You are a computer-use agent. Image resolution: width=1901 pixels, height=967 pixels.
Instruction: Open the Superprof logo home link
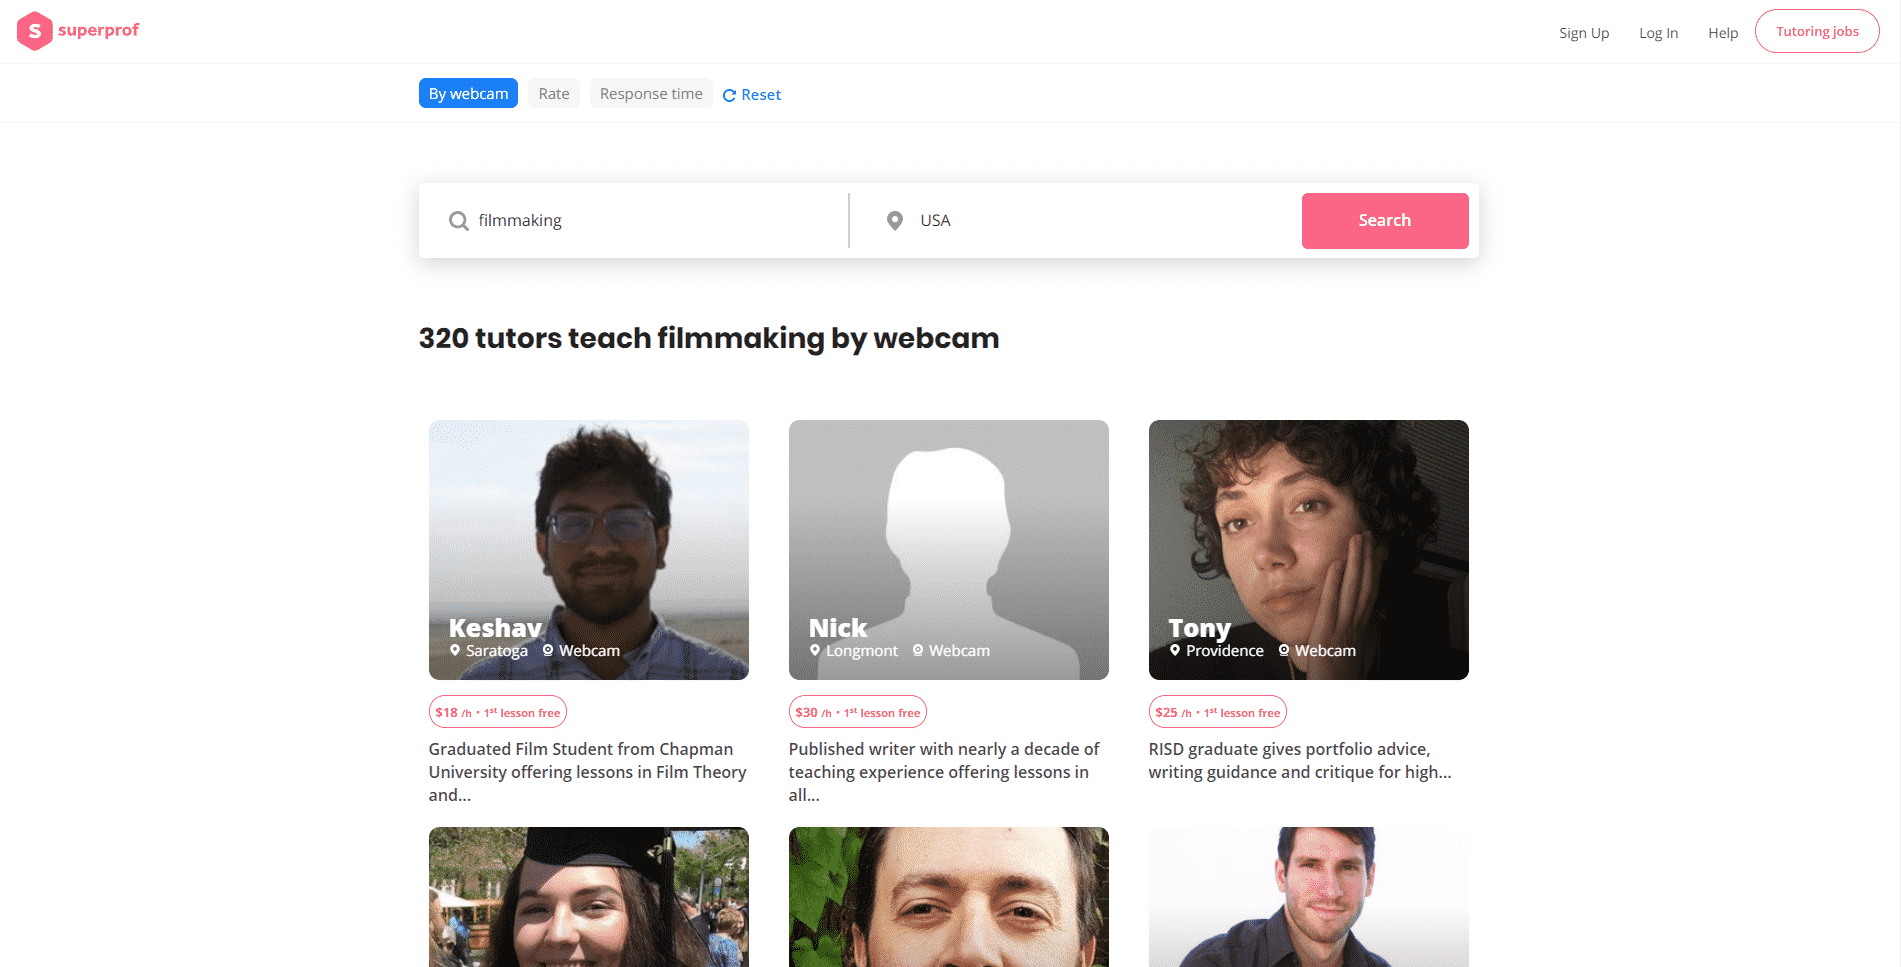(x=78, y=31)
